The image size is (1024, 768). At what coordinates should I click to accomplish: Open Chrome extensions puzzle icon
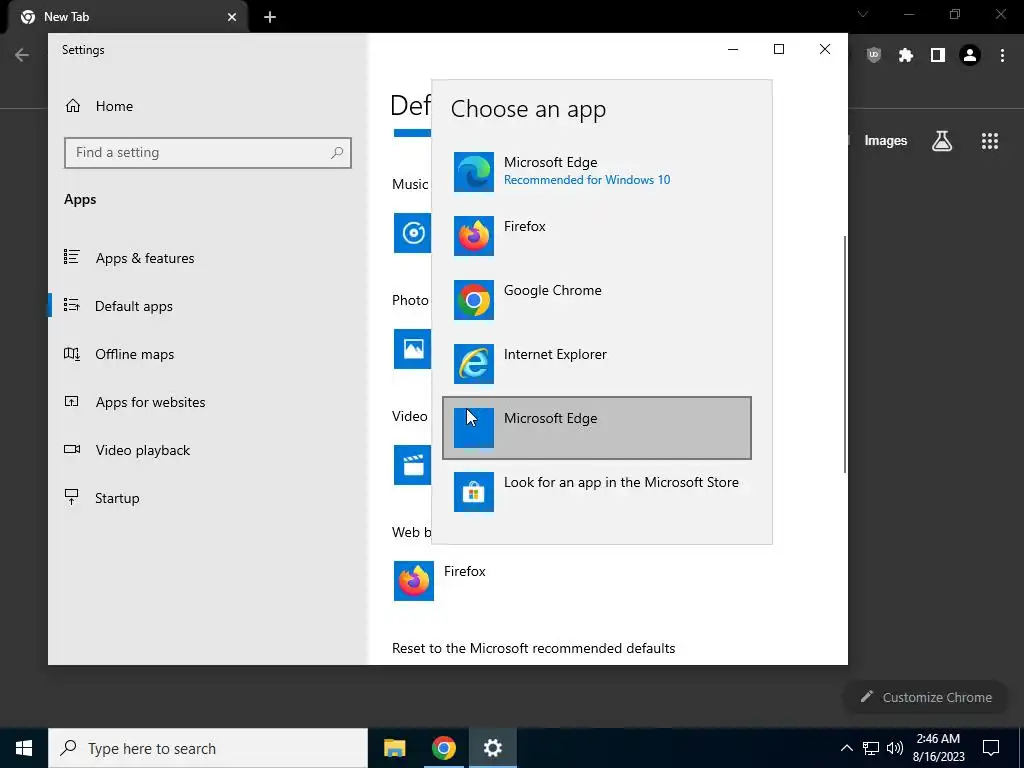[906, 56]
